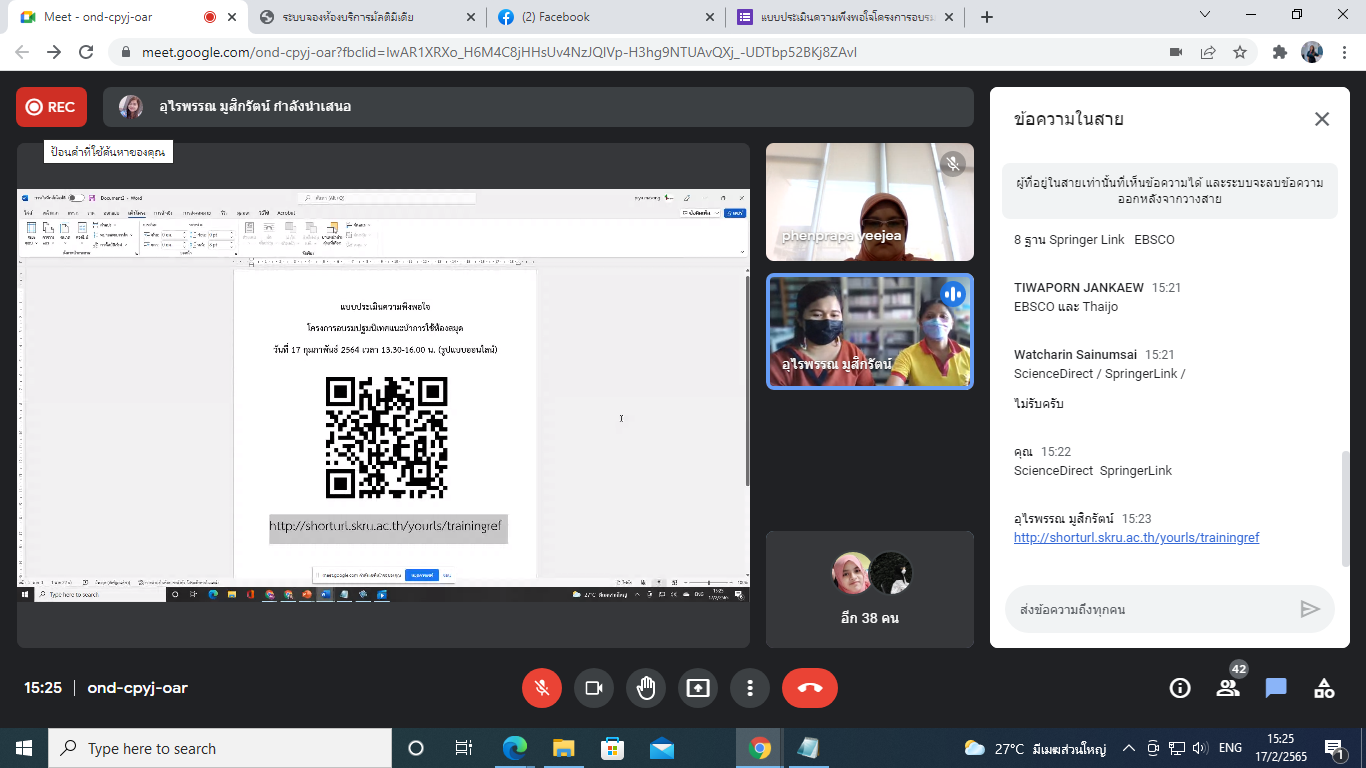
Task: Open the Windows Start menu
Action: (x=24, y=748)
